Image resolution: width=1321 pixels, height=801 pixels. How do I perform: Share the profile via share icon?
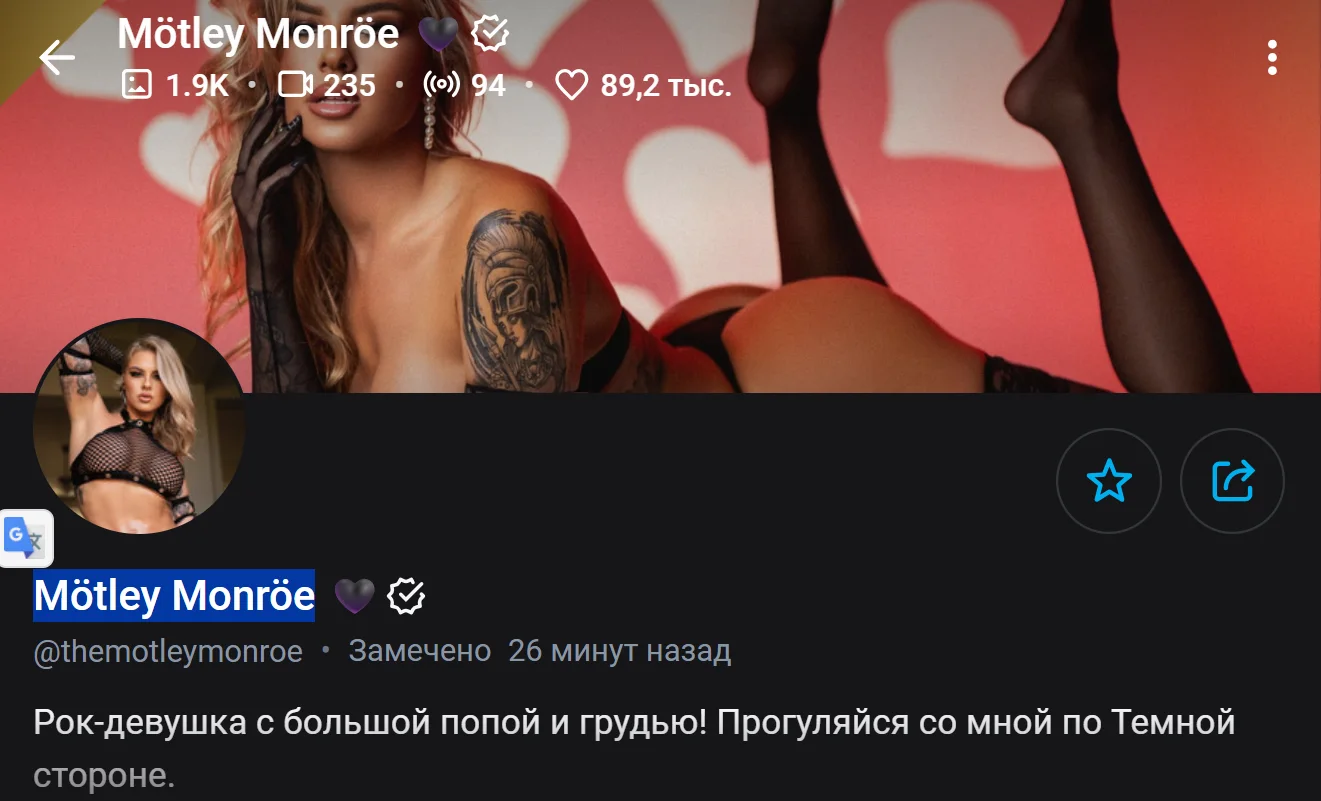[x=1232, y=481]
